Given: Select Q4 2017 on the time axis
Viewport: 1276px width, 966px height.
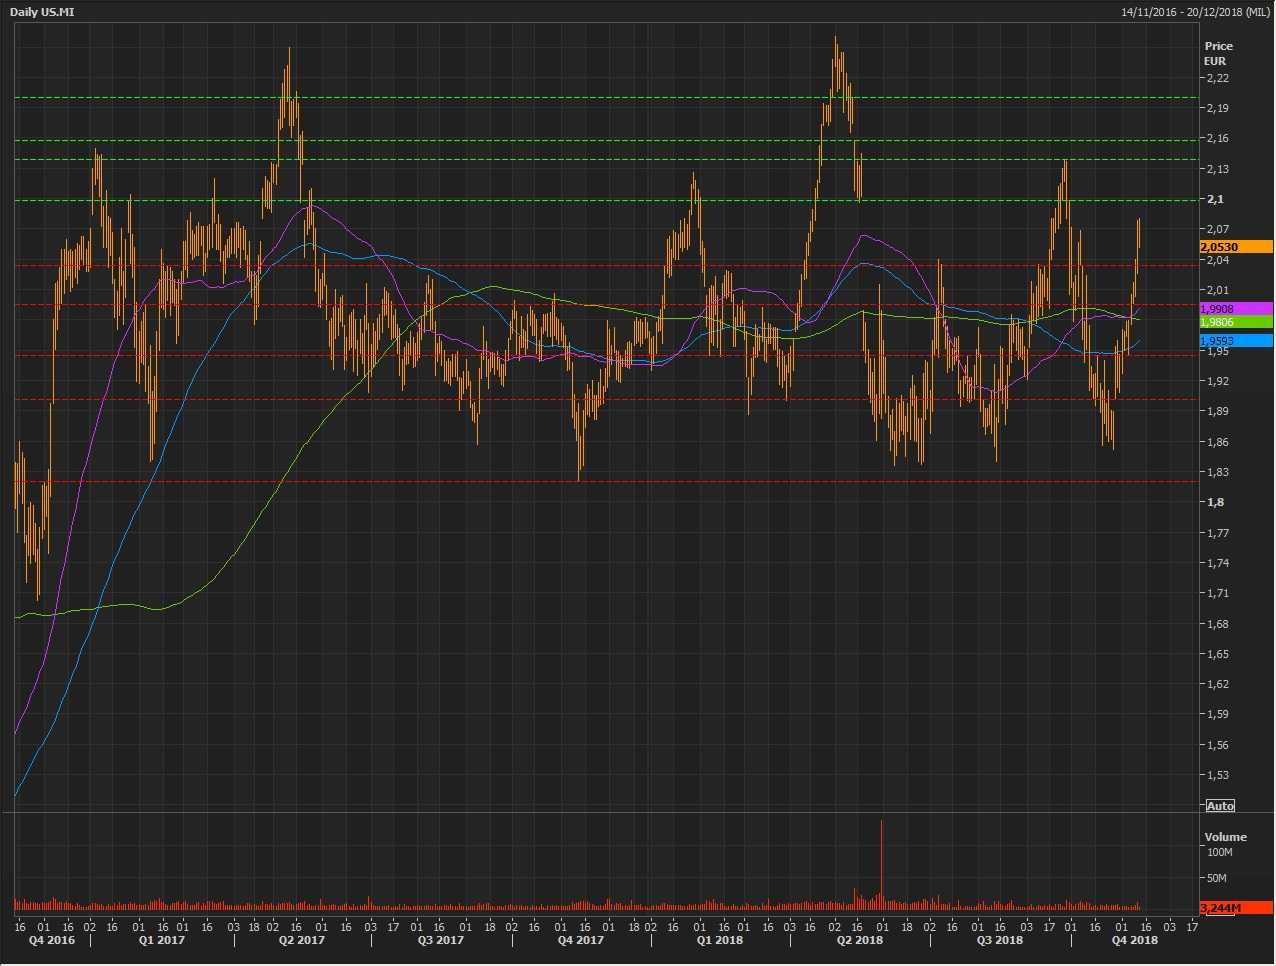Looking at the screenshot, I should point(580,940).
